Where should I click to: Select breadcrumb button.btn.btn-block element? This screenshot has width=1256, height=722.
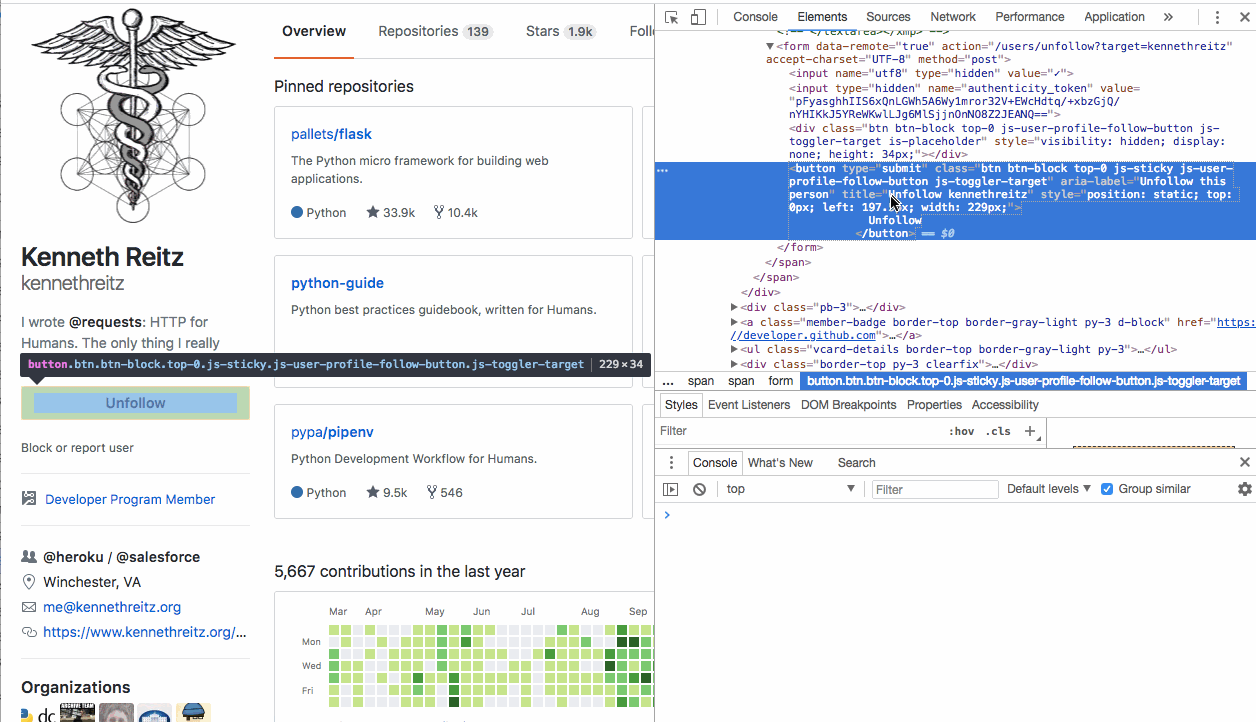1024,381
